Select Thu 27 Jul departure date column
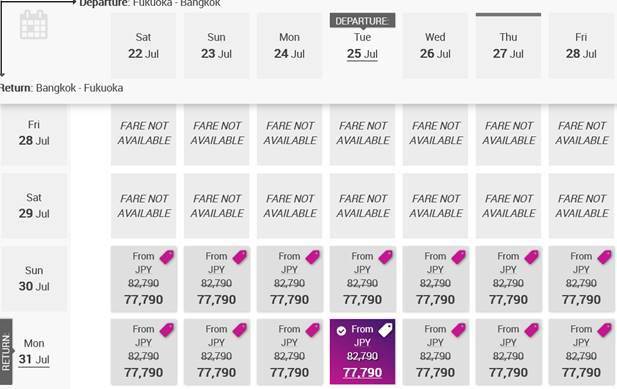This screenshot has width=617, height=389. pyautogui.click(x=508, y=46)
